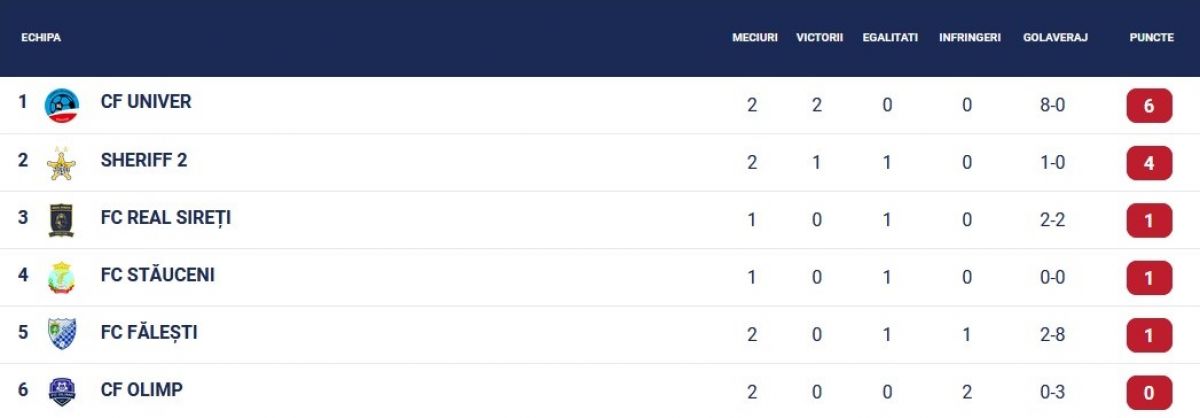
Task: Click Sheriff 2's 4 points badge
Action: tap(1149, 163)
